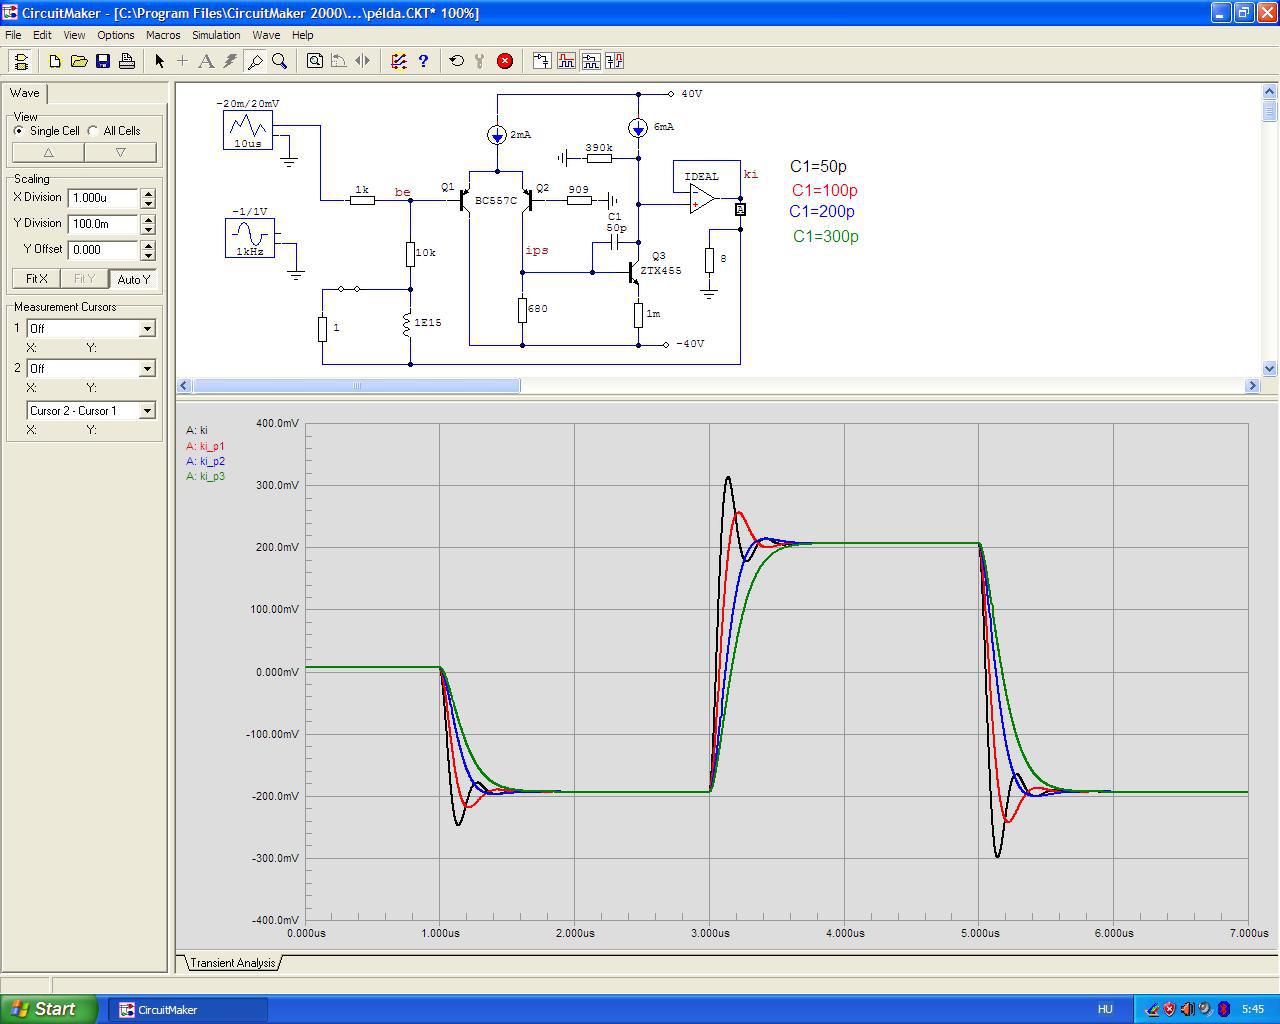The width and height of the screenshot is (1280, 1024).
Task: Click the down triangle cell button
Action: pos(120,152)
